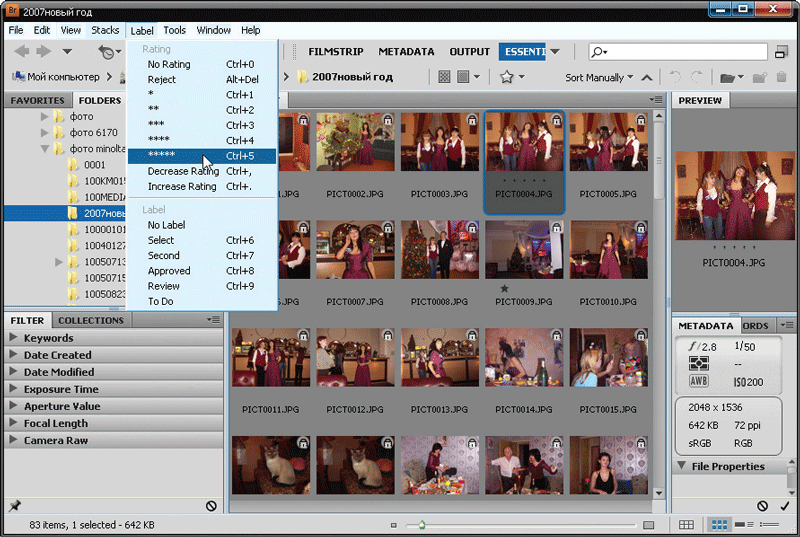Switch to the FAVORITES tab
Image resolution: width=800 pixels, height=537 pixels.
point(38,100)
